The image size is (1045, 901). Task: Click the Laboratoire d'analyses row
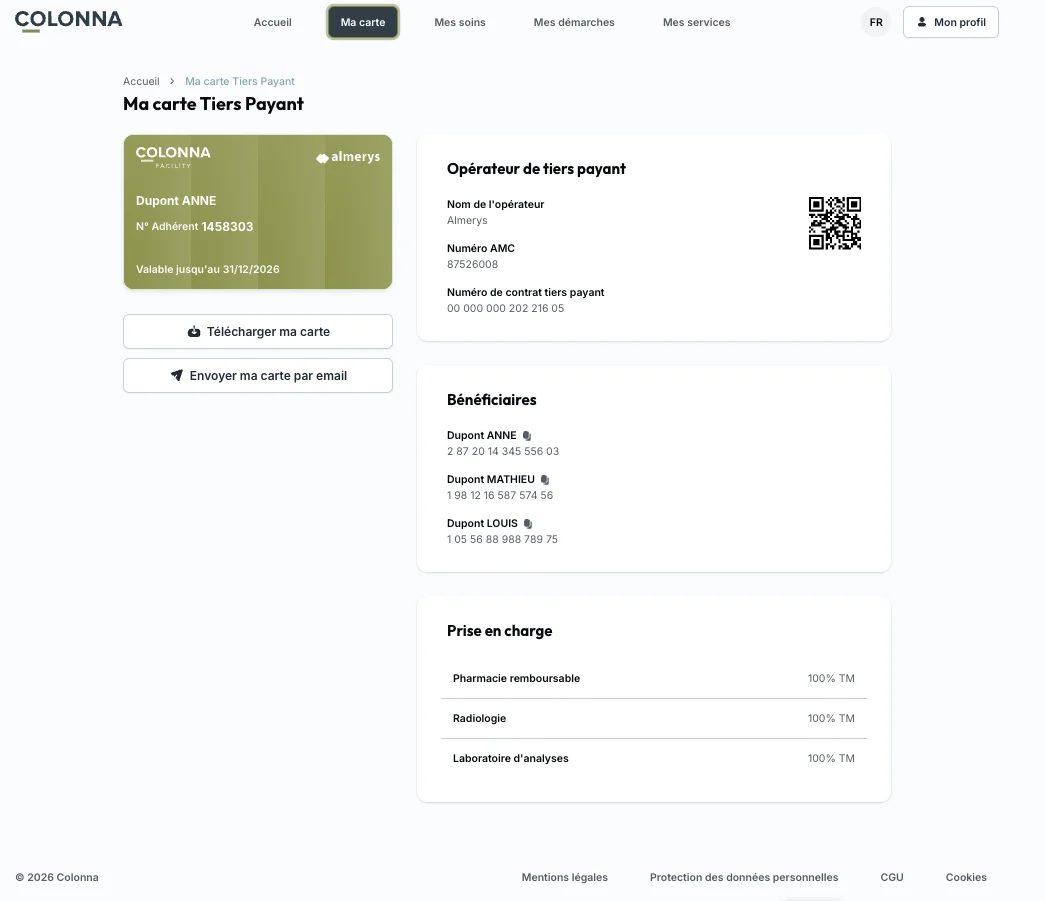click(x=654, y=758)
